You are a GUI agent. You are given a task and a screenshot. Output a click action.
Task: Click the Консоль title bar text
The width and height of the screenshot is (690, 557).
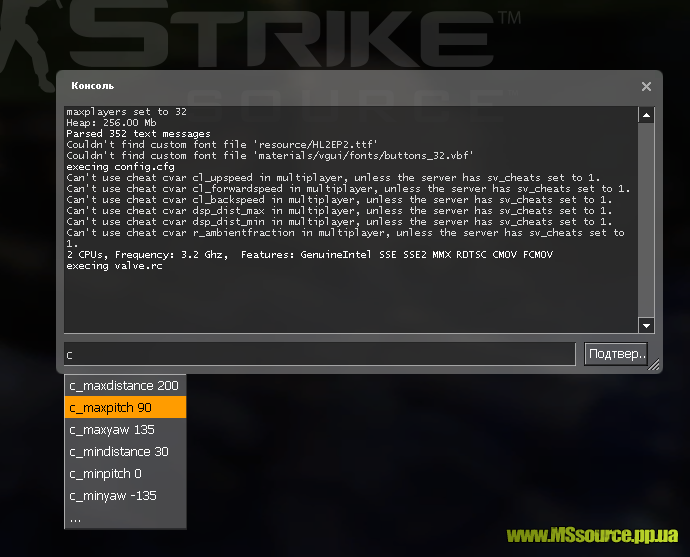pyautogui.click(x=92, y=86)
